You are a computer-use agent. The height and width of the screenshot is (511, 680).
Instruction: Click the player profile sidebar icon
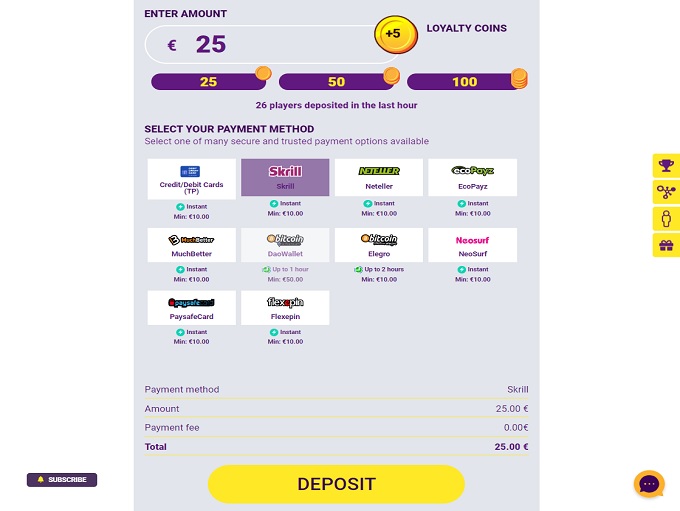click(x=666, y=219)
